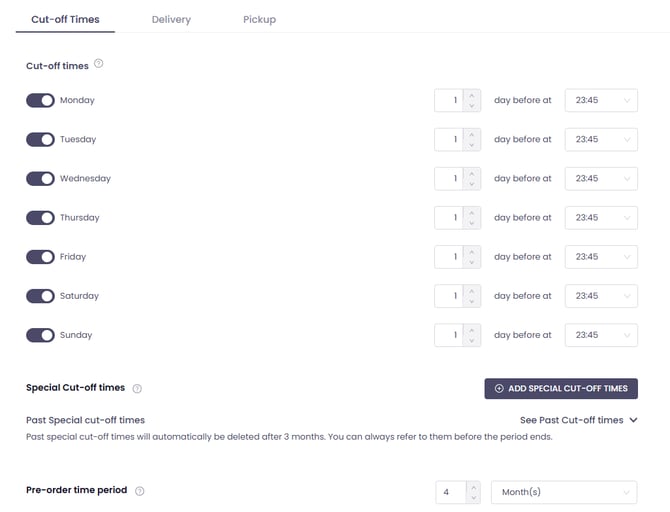The width and height of the screenshot is (670, 512).
Task: Decrease Tuesday days-before value with down arrow
Action: click(x=472, y=145)
